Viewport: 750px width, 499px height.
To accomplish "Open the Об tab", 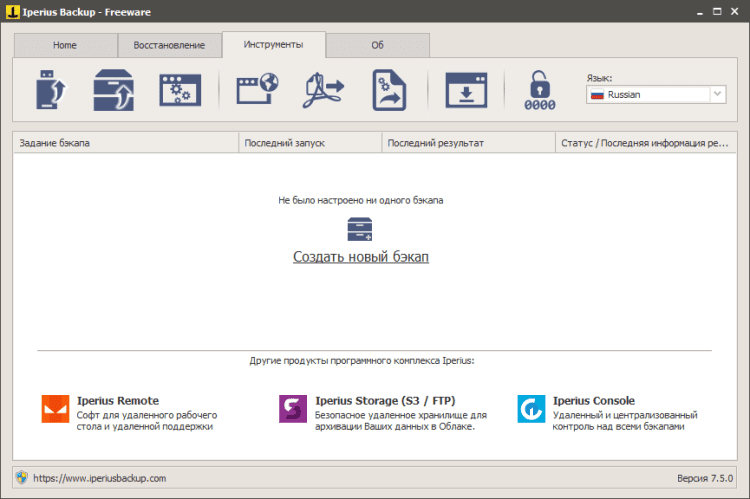I will tap(377, 45).
